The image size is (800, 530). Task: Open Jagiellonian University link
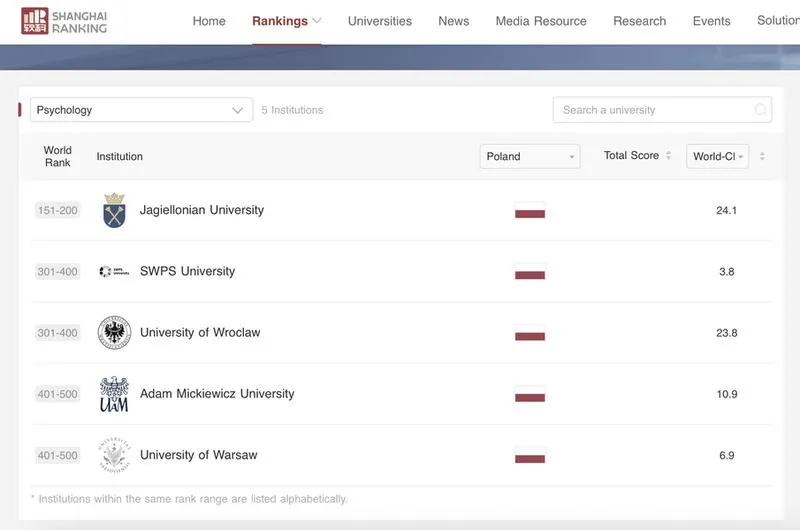coord(202,210)
